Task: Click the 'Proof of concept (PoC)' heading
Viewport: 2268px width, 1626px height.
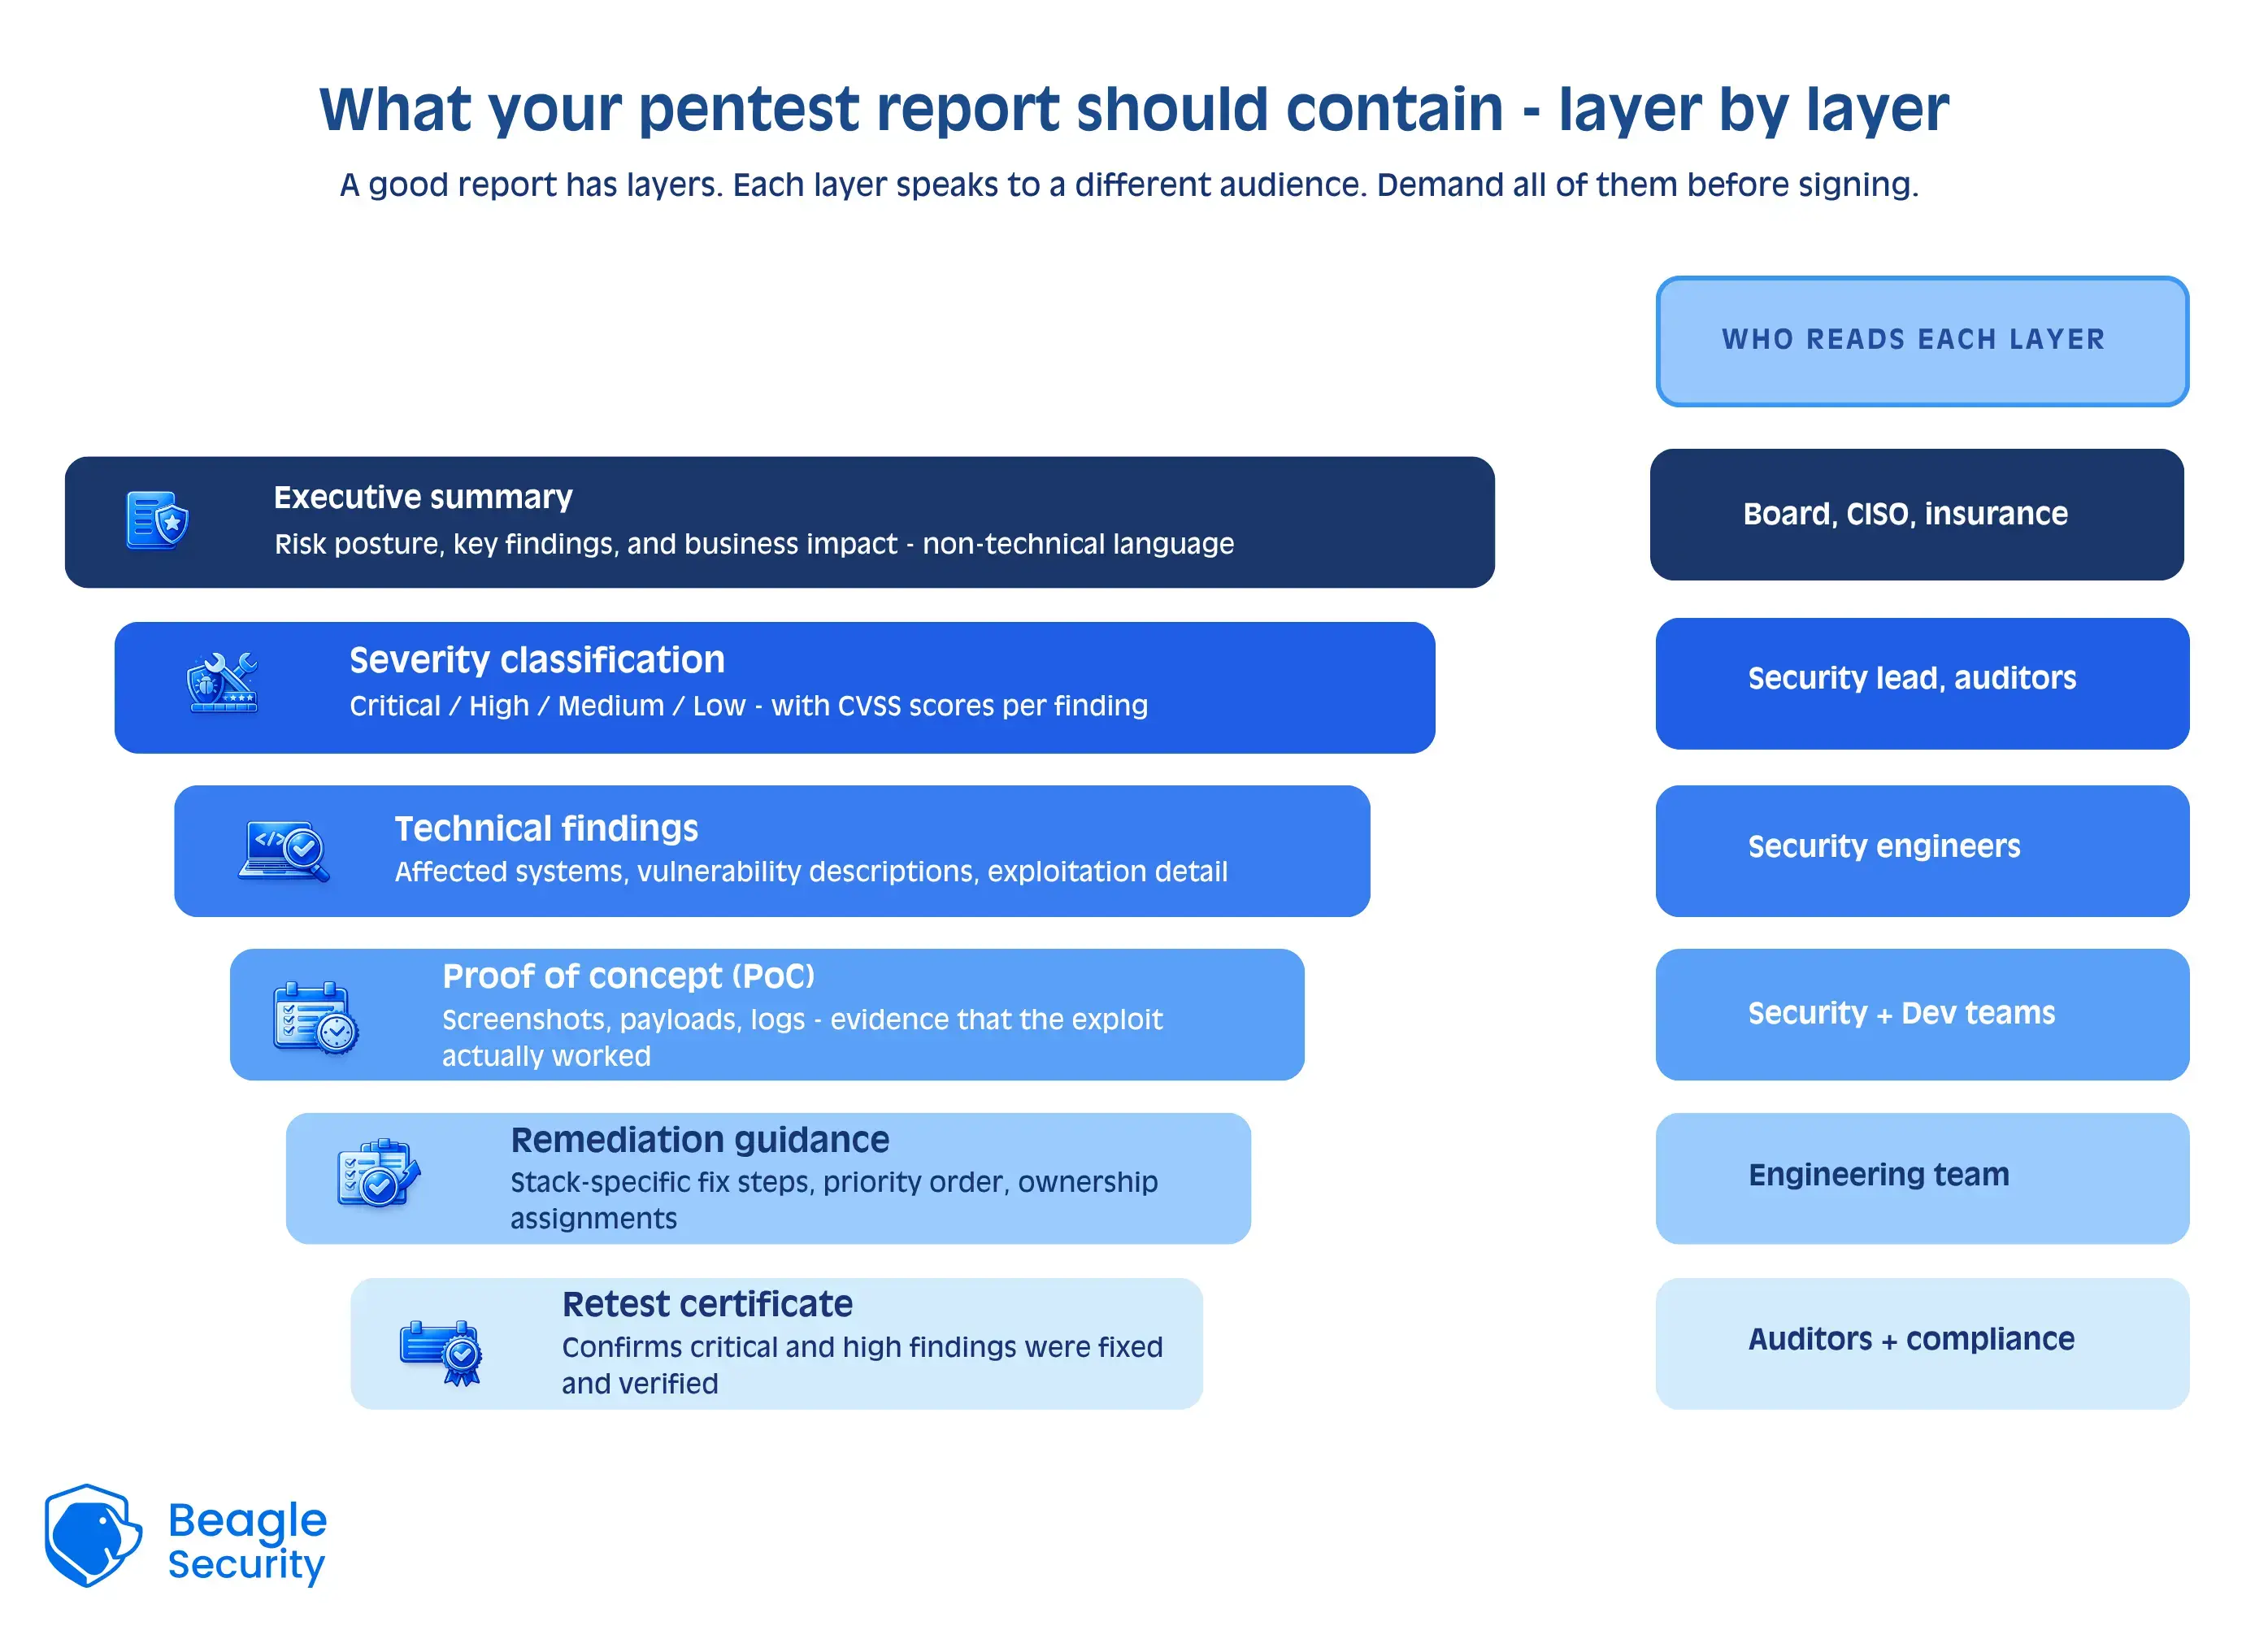Action: point(629,976)
